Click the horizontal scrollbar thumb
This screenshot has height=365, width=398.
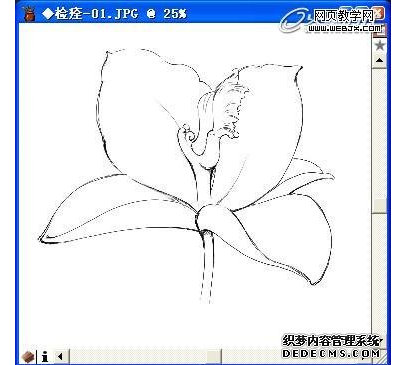[x=214, y=357]
